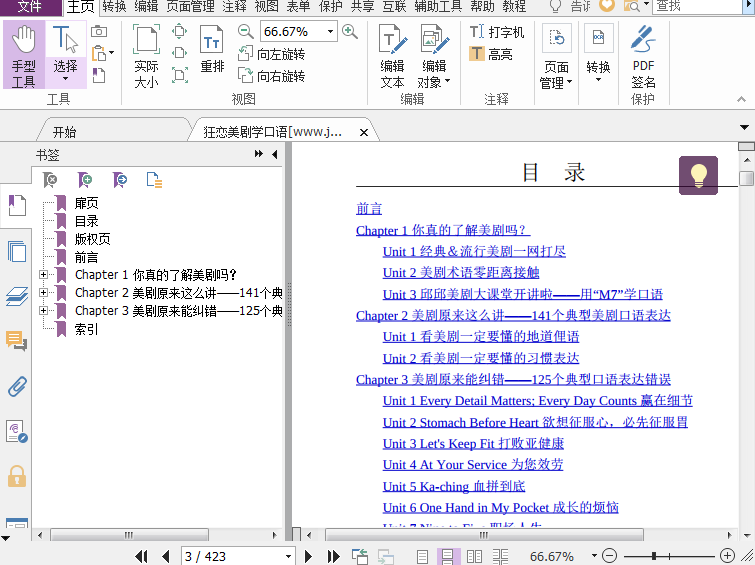
Task: Enable single page view mode
Action: [x=422, y=557]
